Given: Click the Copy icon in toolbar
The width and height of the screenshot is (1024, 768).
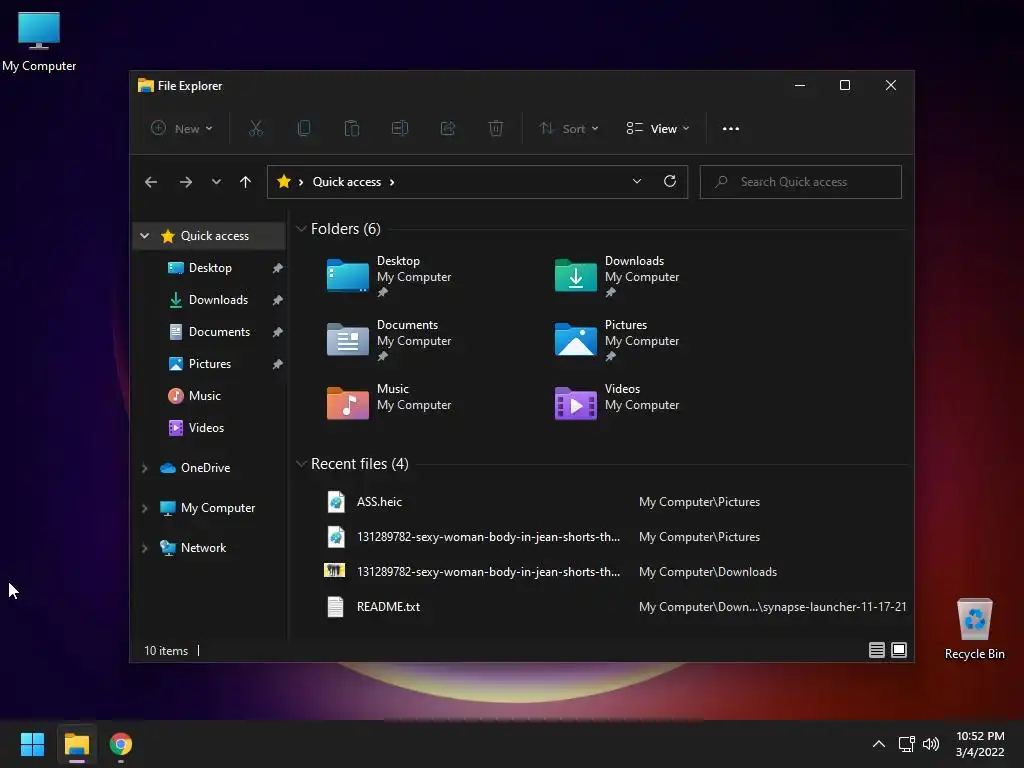Looking at the screenshot, I should click(304, 129).
